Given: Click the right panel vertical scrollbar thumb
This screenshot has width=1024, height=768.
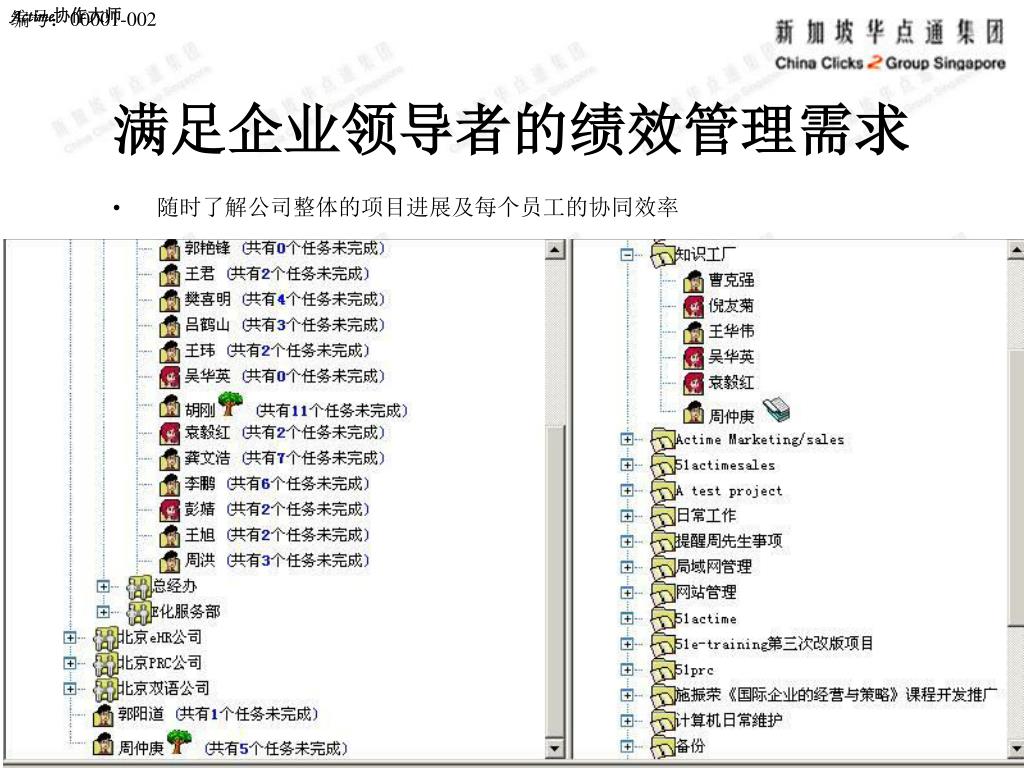Looking at the screenshot, I should click(1016, 488).
